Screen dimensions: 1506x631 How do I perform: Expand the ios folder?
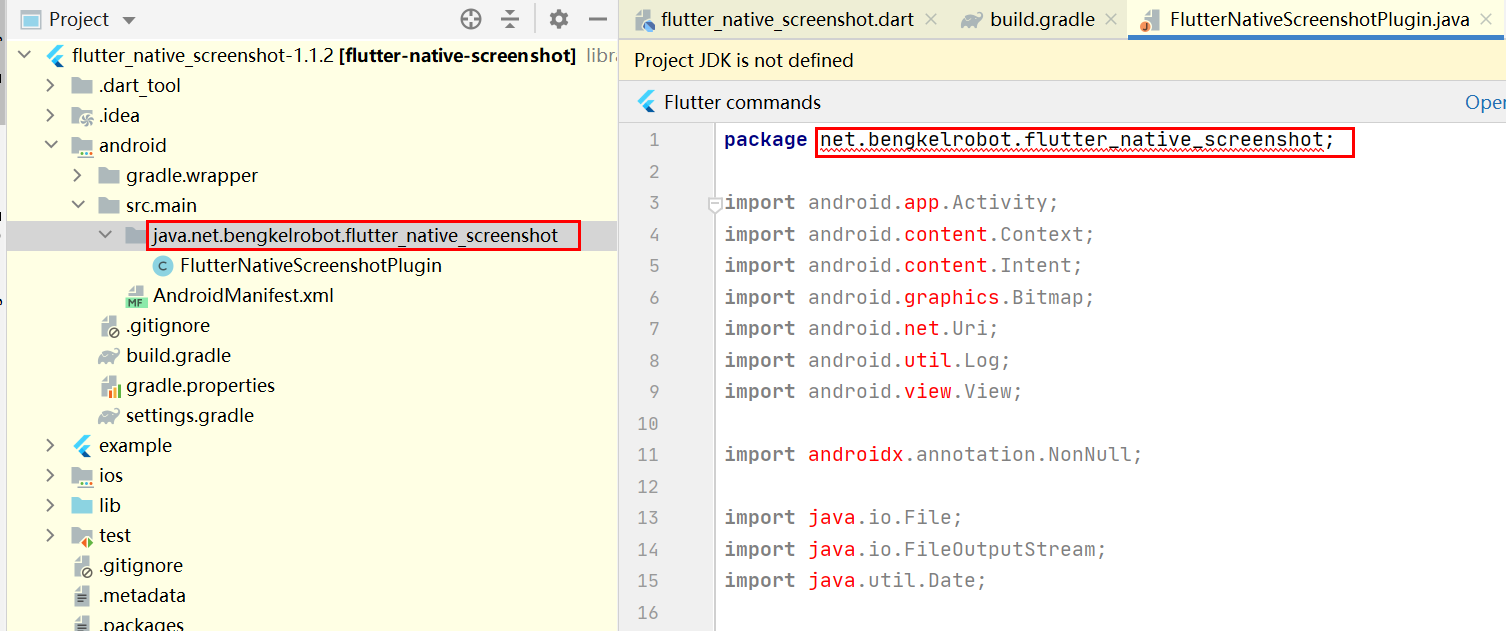coord(50,475)
